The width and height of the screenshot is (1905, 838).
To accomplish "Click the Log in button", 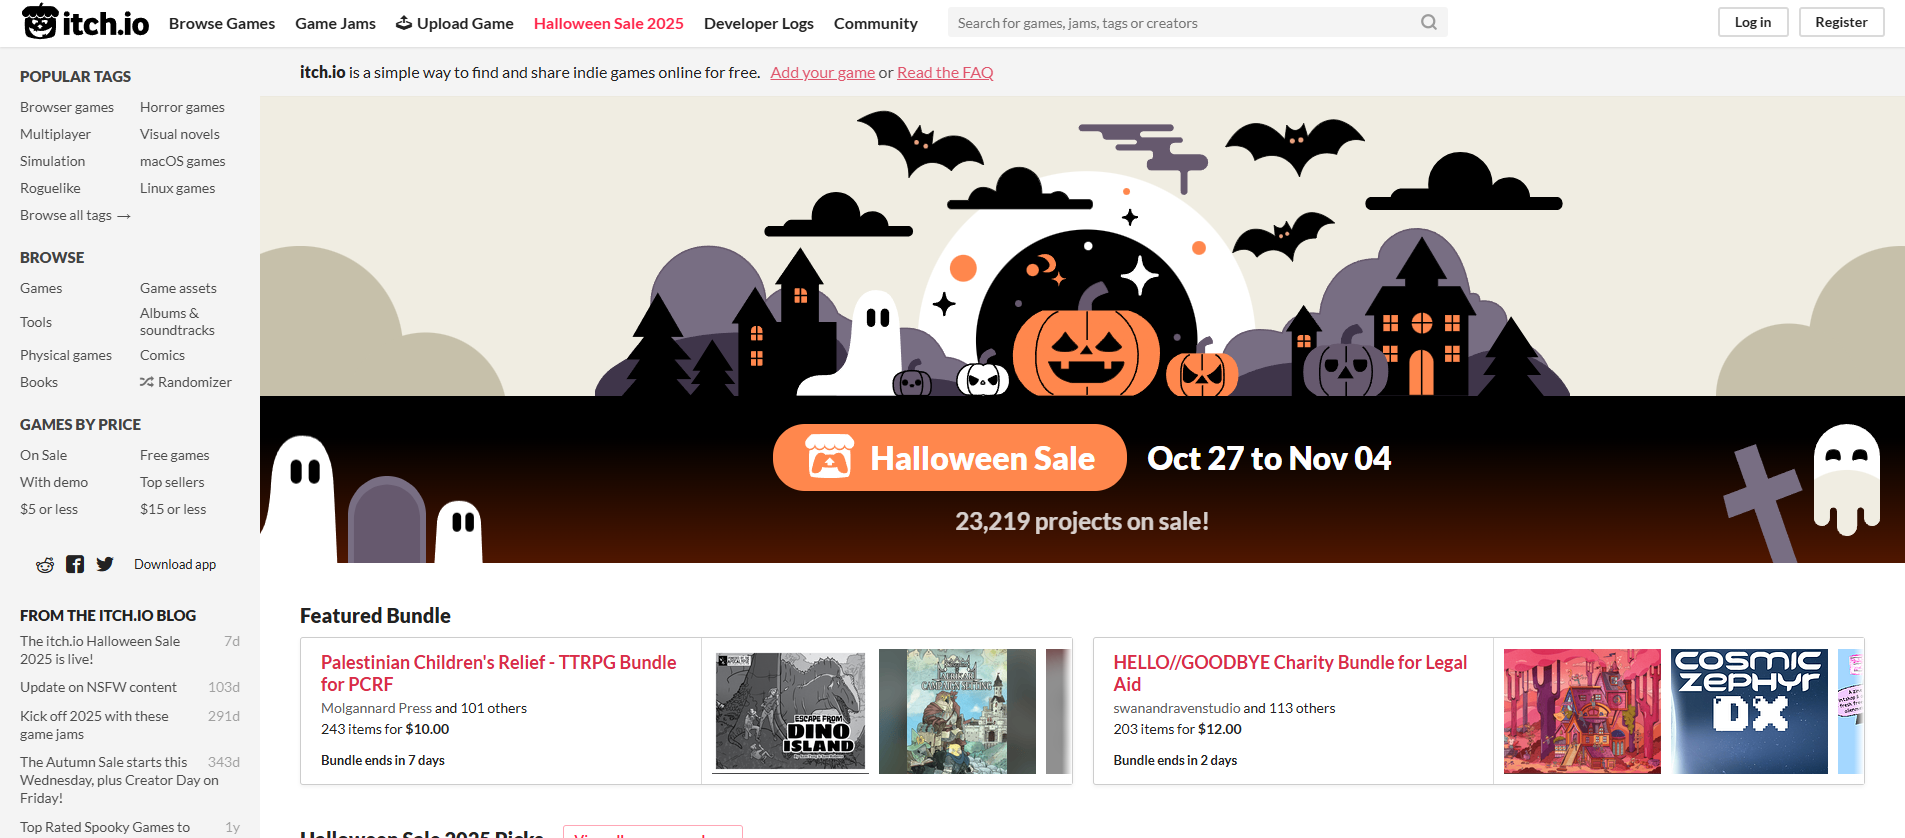I will tap(1753, 22).
